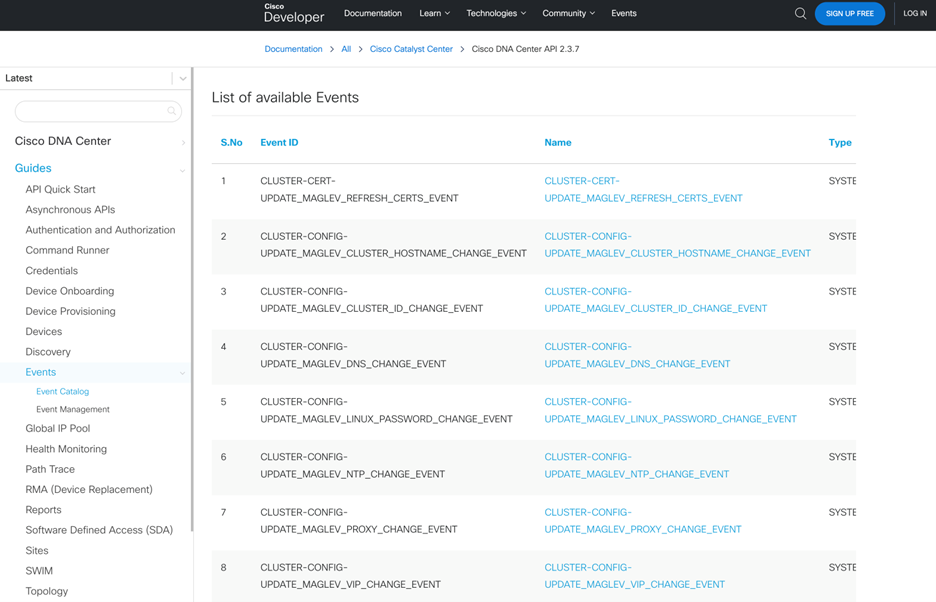
Task: Click the SIGN UP FREE button
Action: (849, 14)
